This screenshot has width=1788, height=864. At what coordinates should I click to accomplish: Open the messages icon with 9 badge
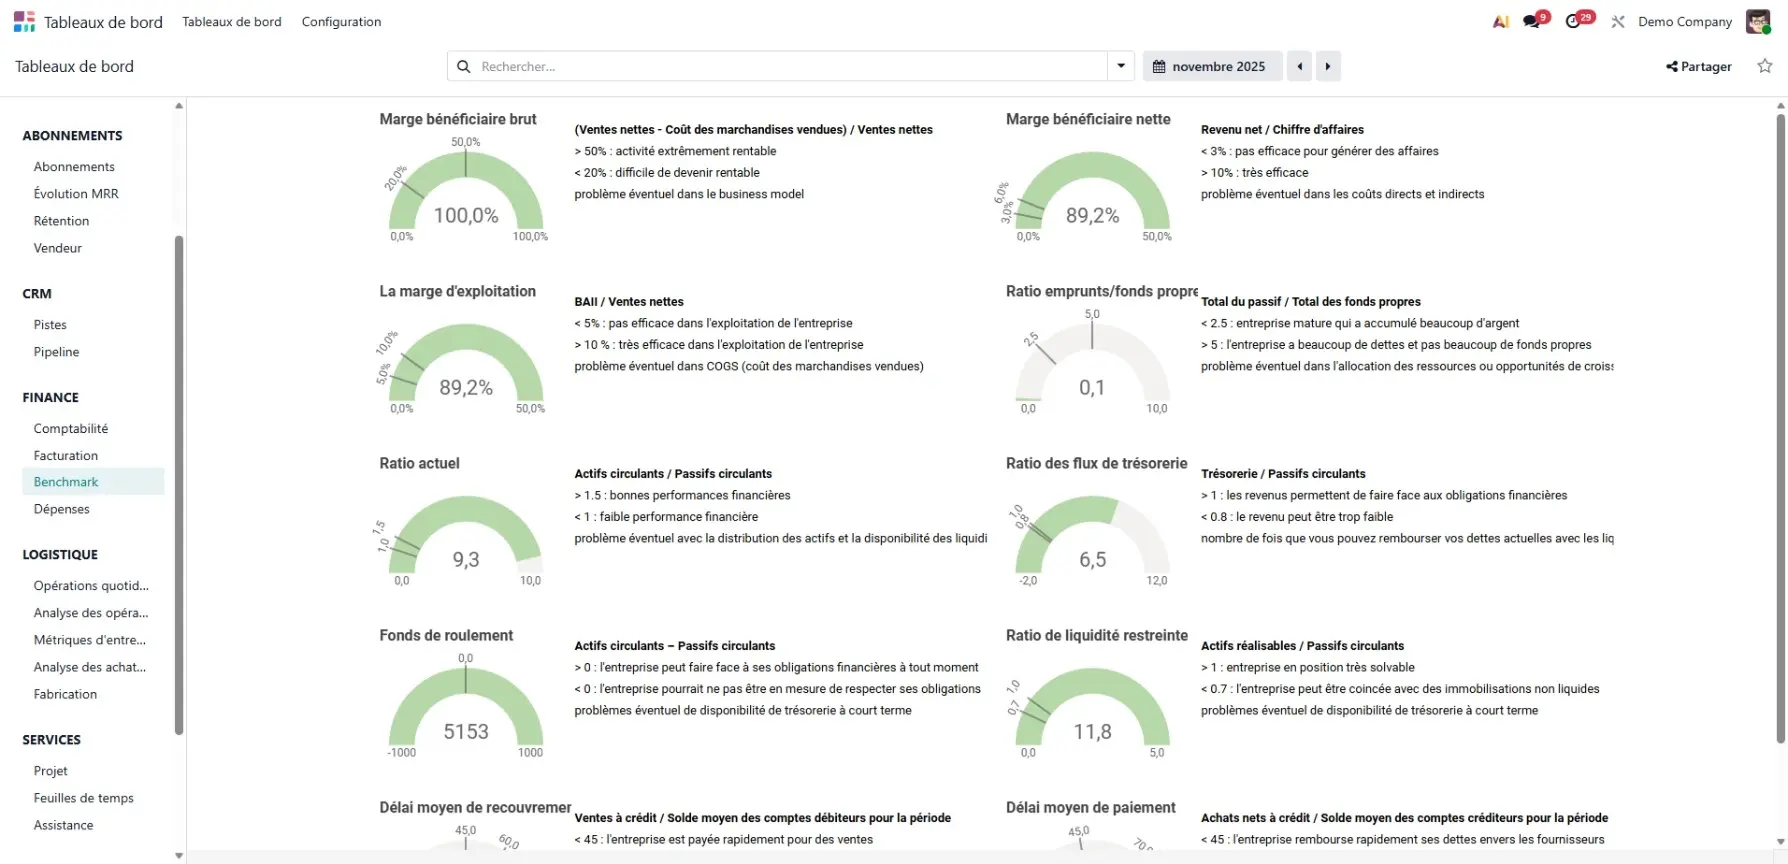coord(1532,22)
